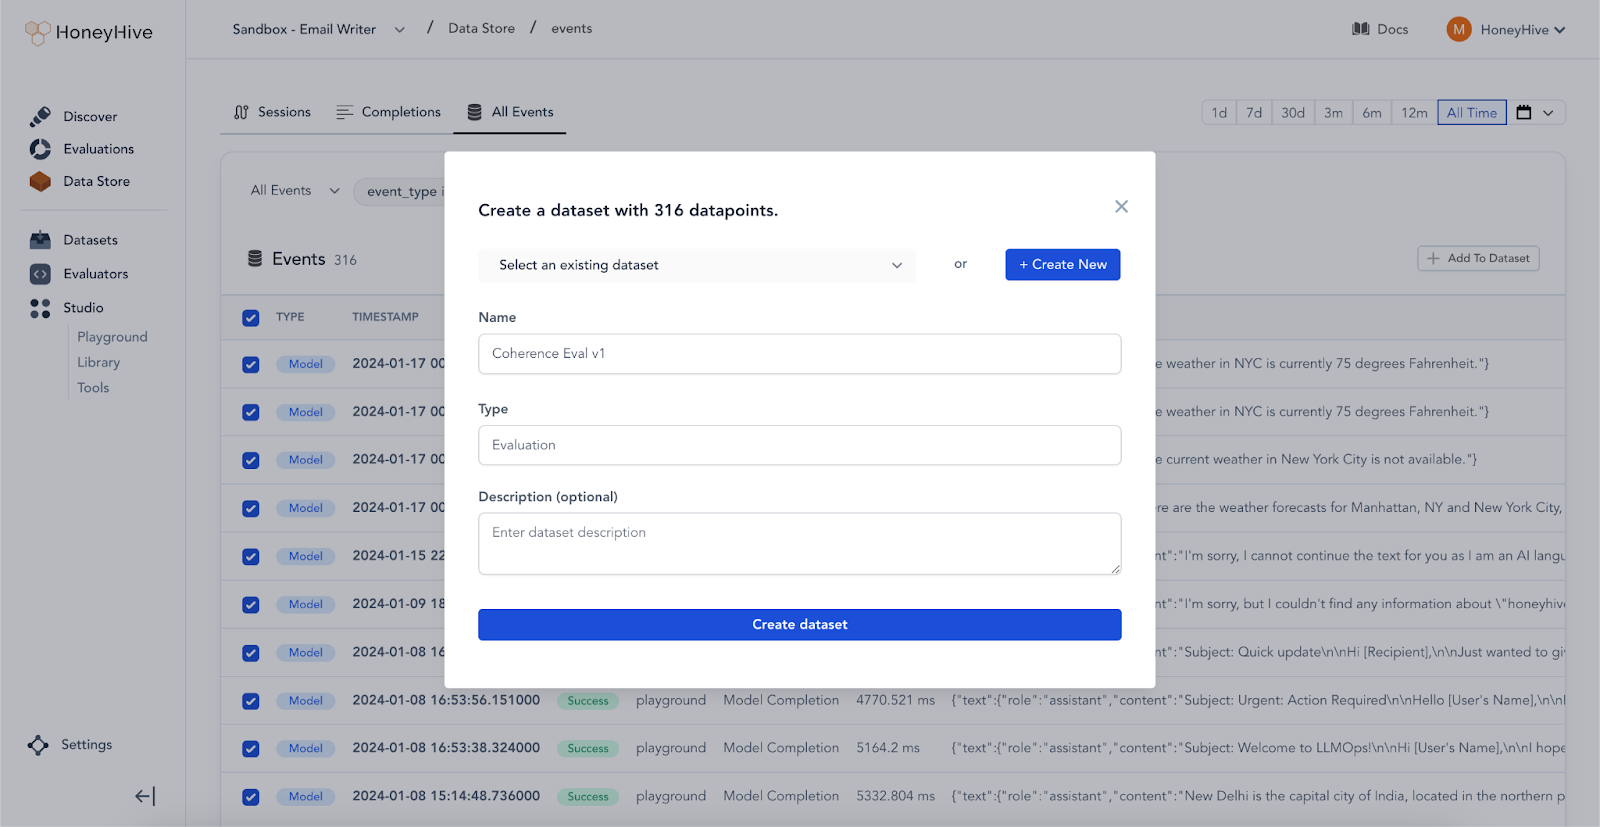Expand the All Events filter dropdown

(334, 190)
